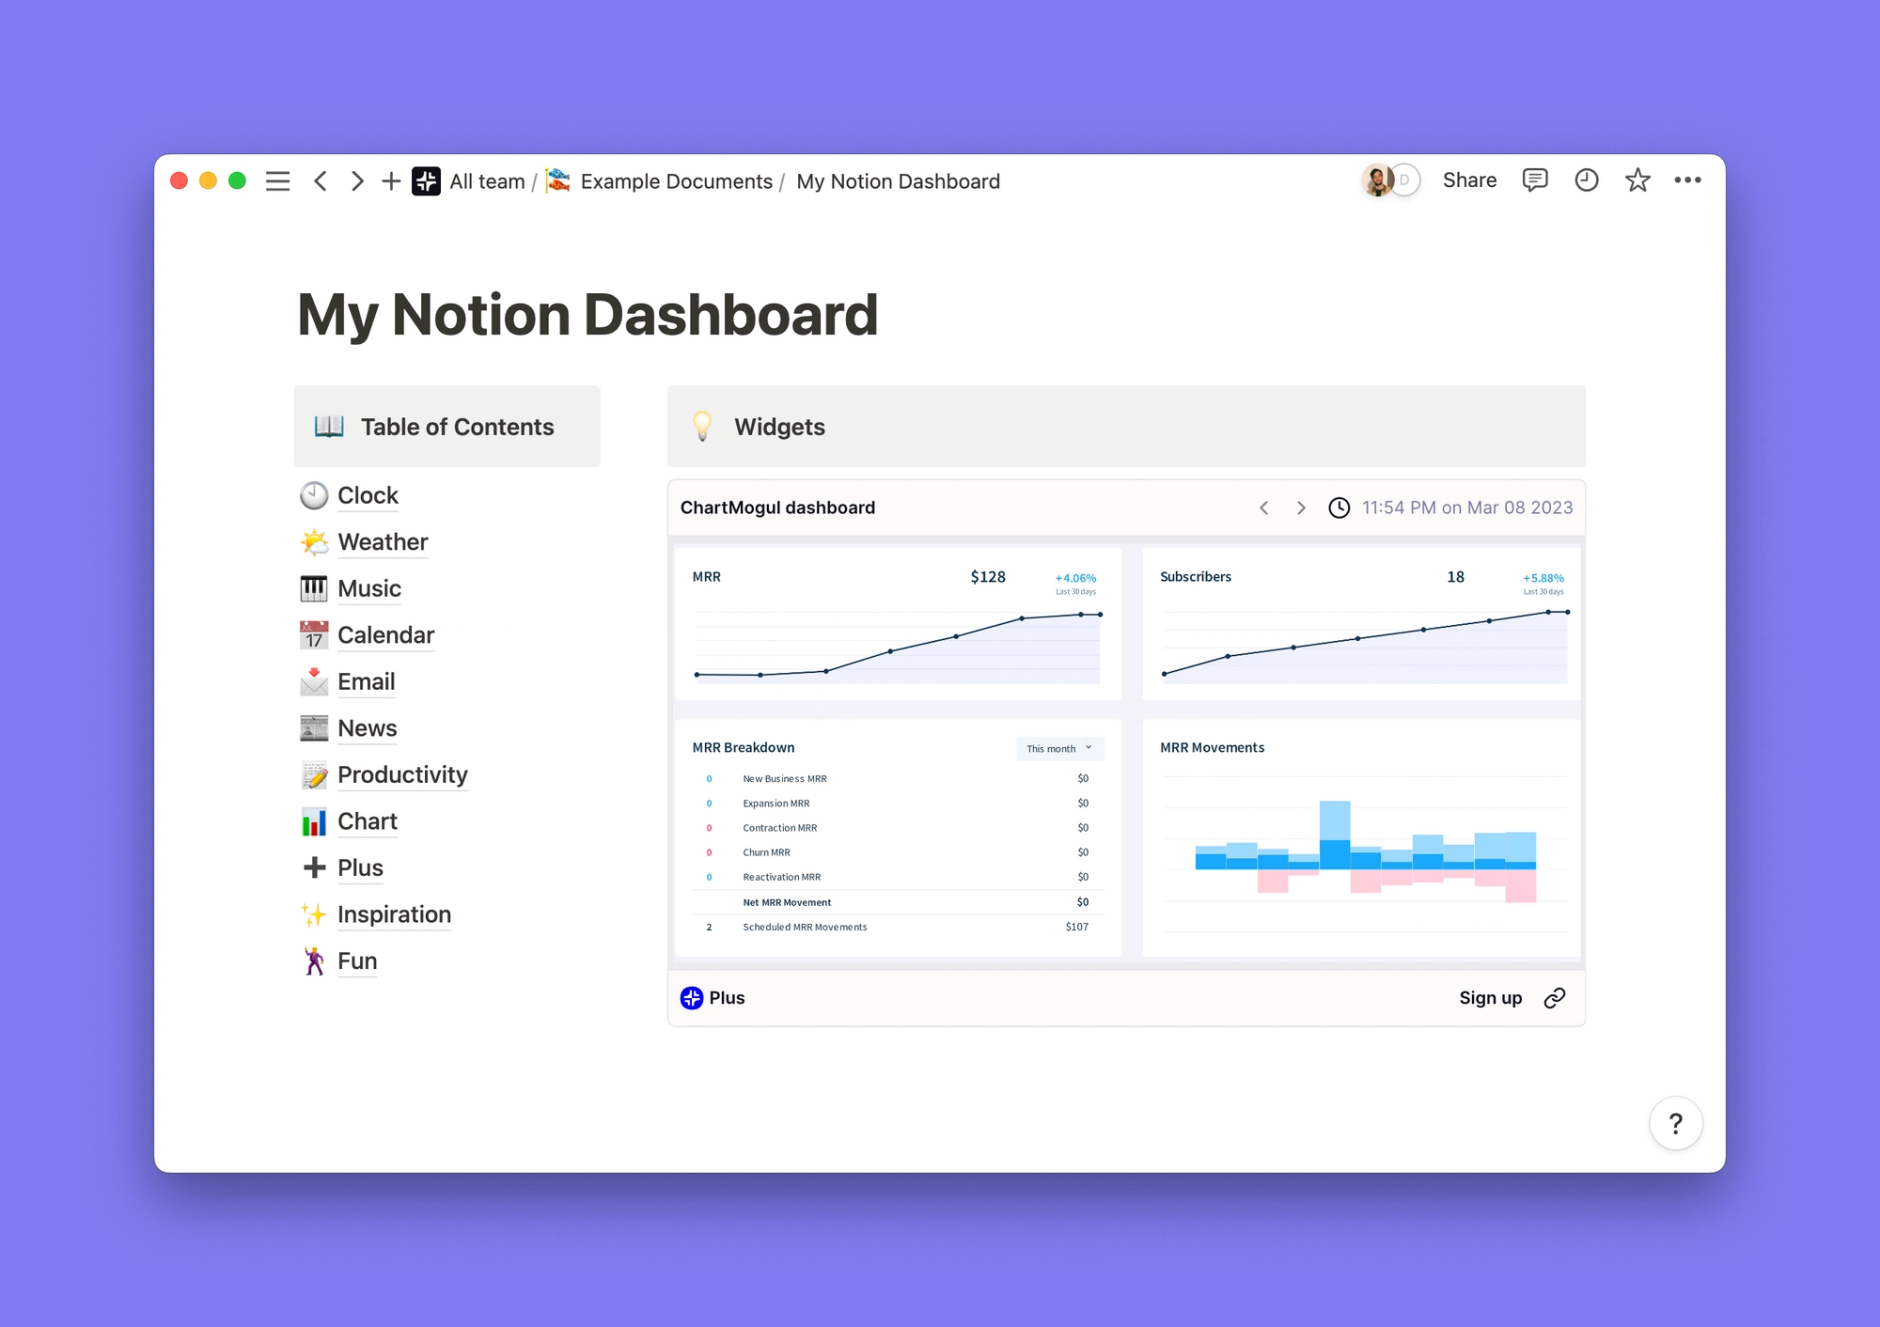Show next ChartMogul snapshot
Screen dimensions: 1880x1327
[x=1301, y=508]
